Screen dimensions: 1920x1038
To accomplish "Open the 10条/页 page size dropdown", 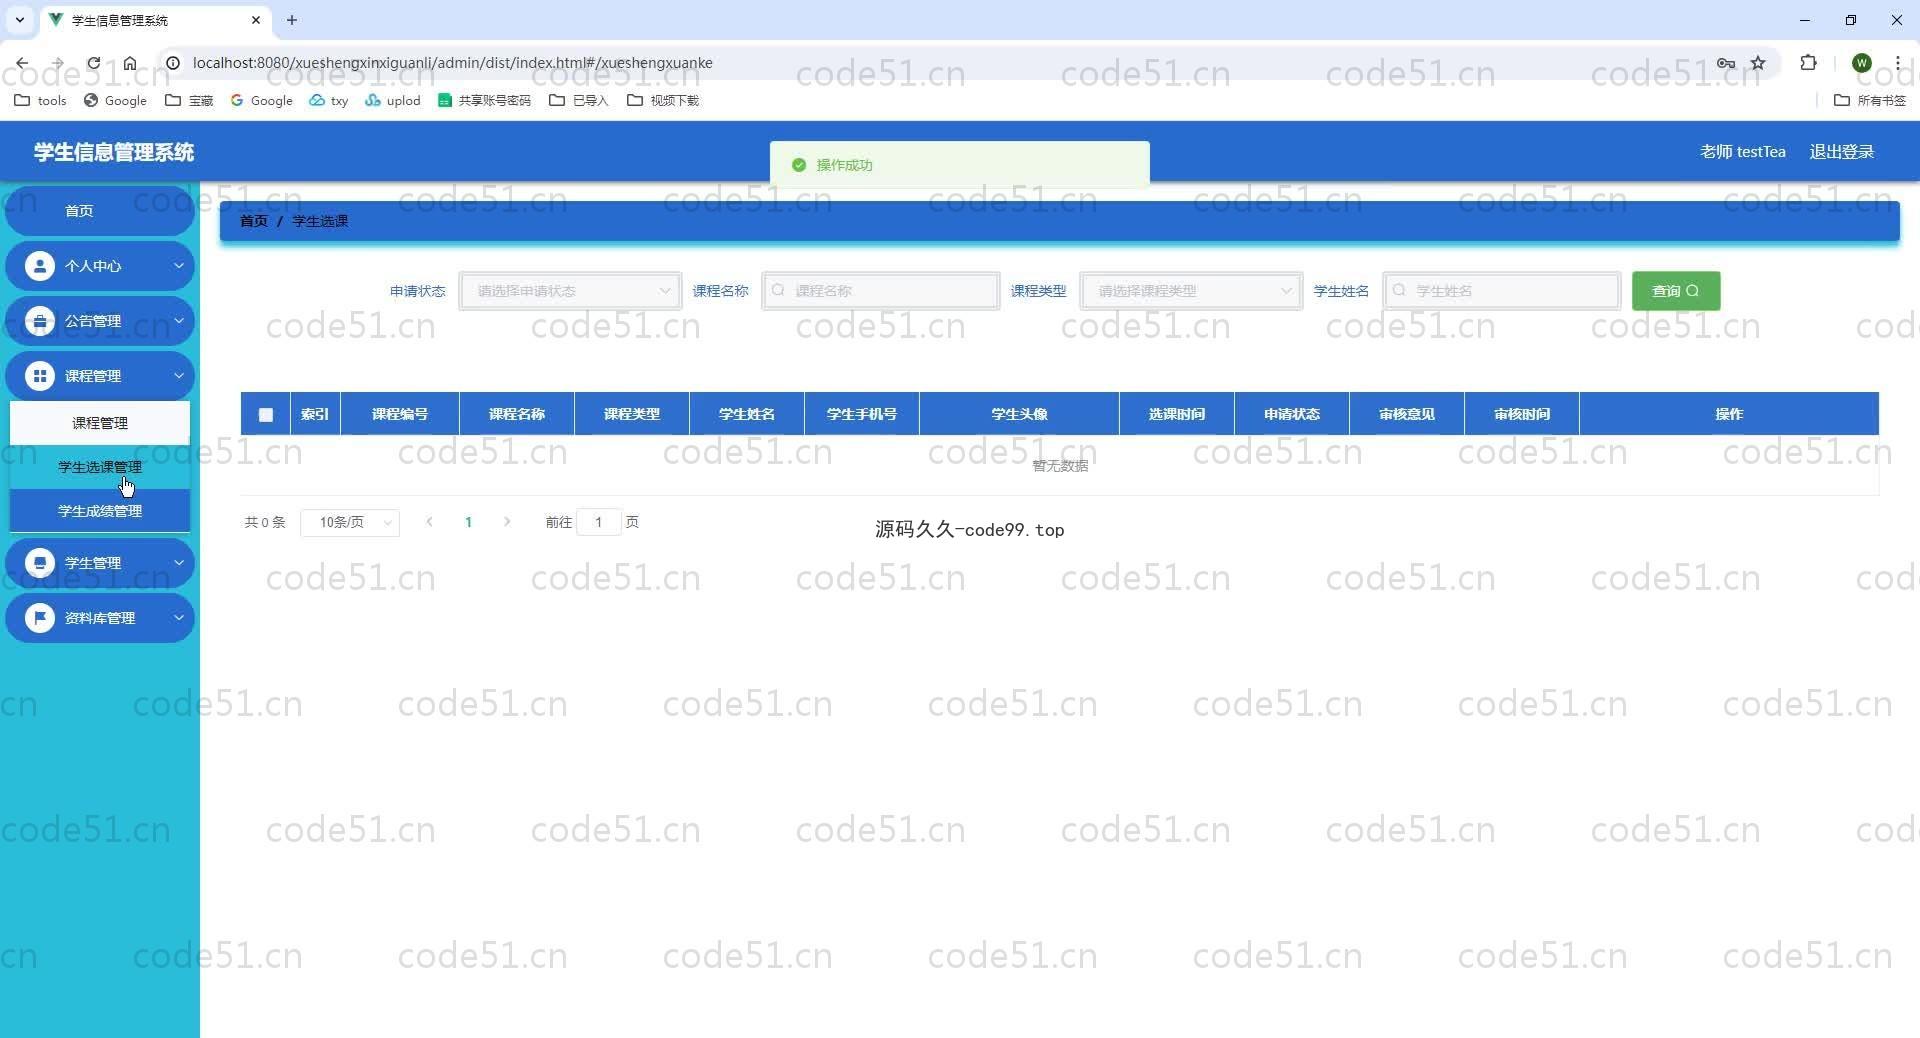I will [x=350, y=522].
